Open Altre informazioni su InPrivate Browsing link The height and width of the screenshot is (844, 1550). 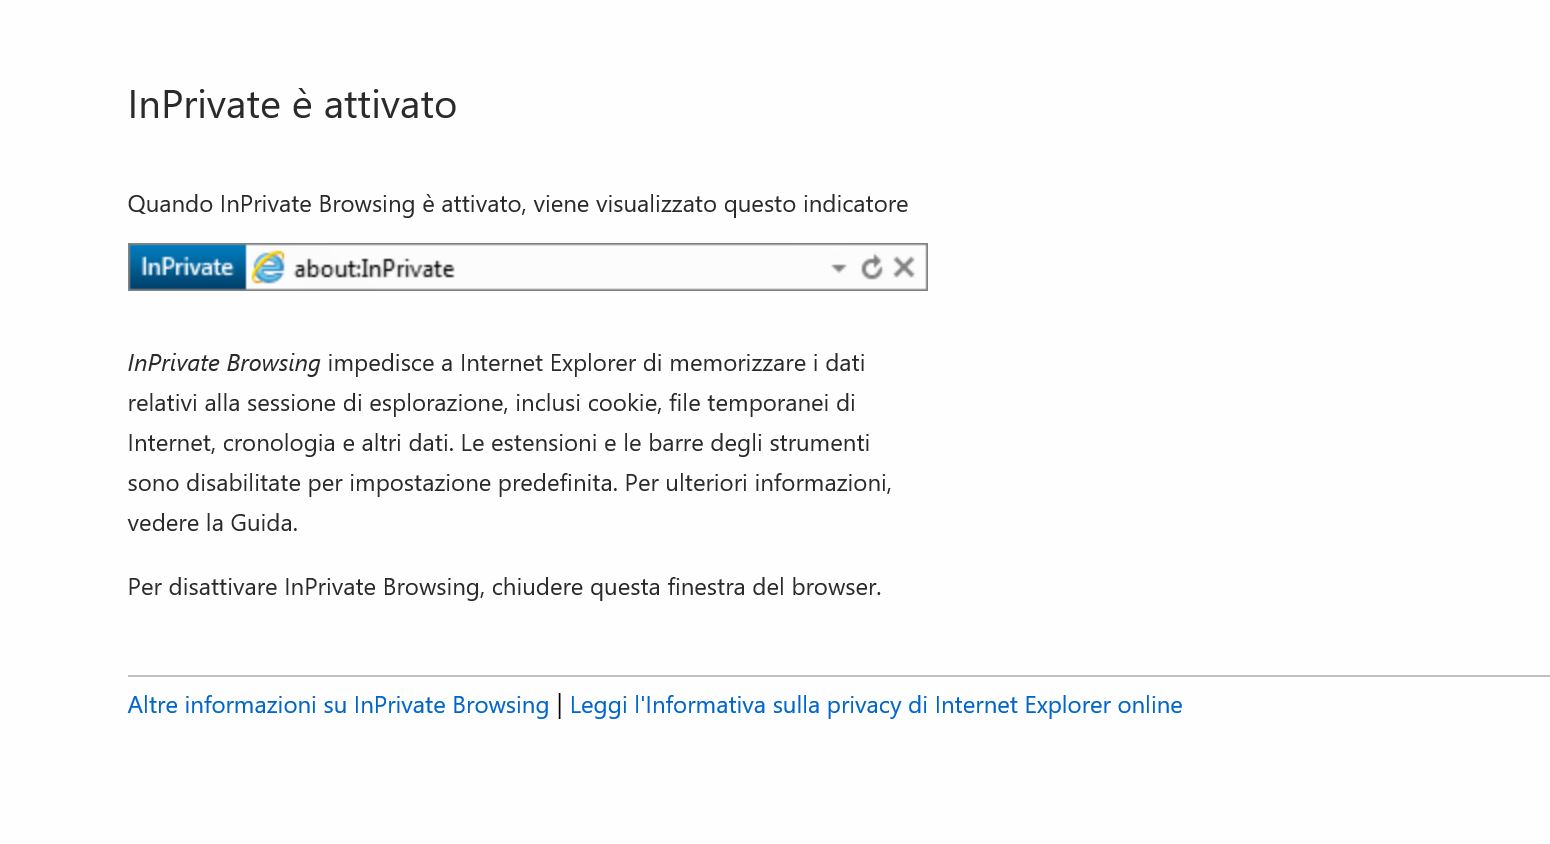click(x=338, y=705)
